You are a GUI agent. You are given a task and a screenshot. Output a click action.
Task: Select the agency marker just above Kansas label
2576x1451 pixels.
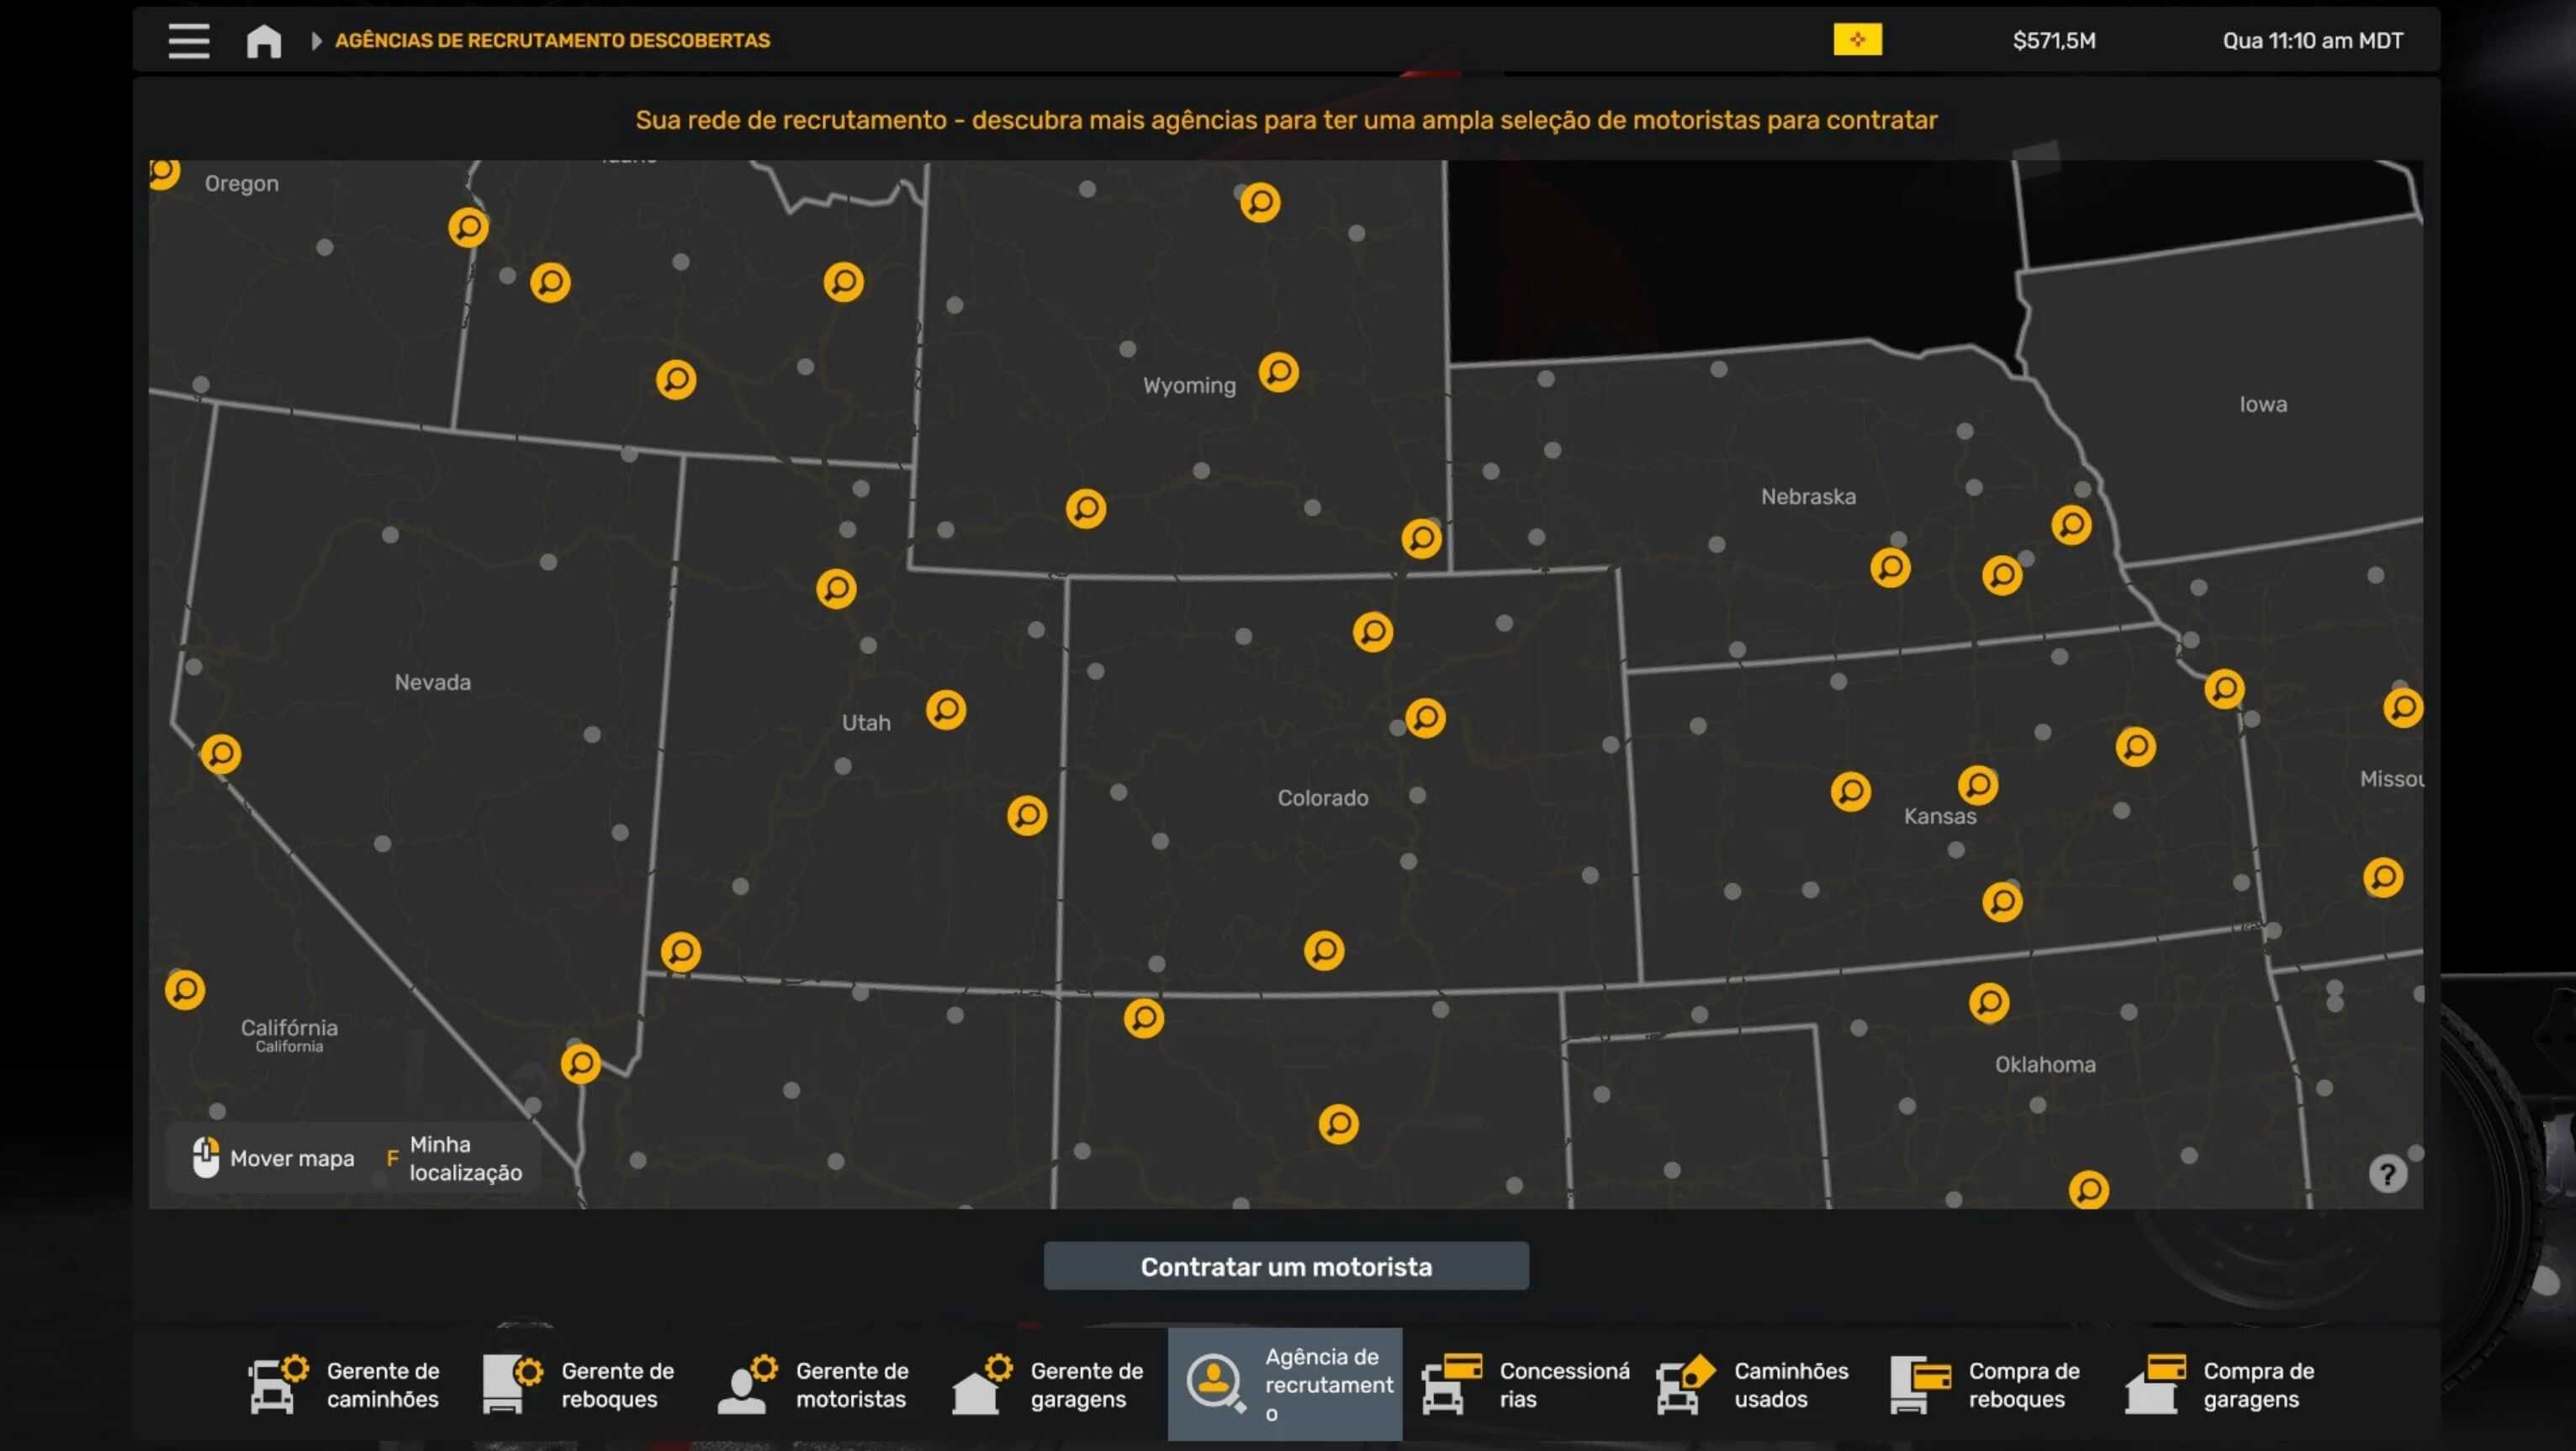1977,785
